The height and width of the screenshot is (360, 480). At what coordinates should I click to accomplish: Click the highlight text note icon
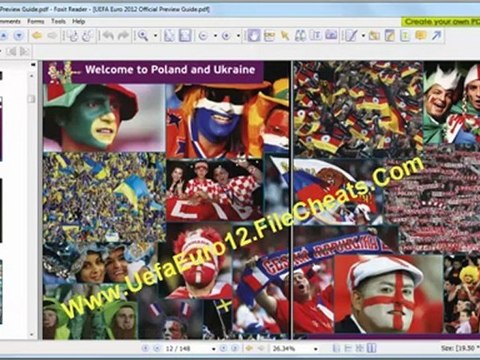(390, 36)
